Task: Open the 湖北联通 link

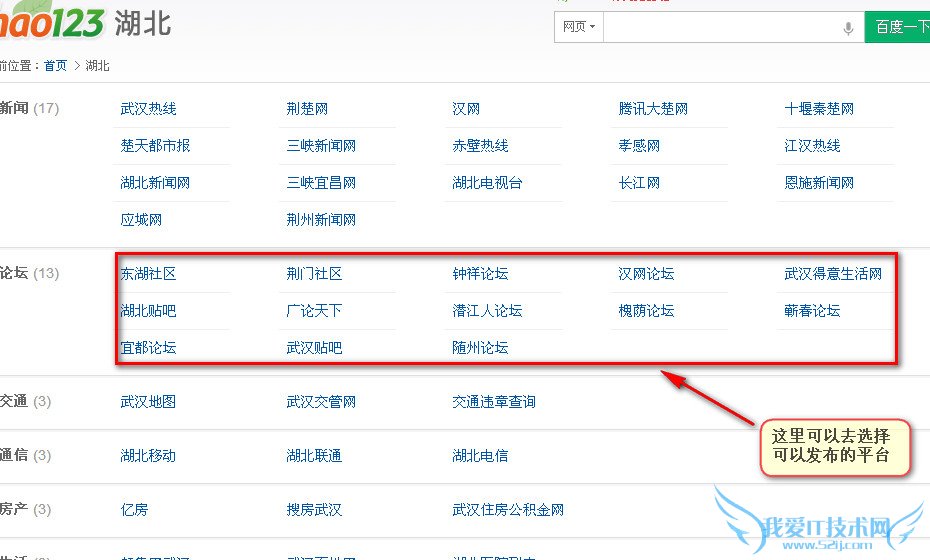Action: tap(314, 456)
